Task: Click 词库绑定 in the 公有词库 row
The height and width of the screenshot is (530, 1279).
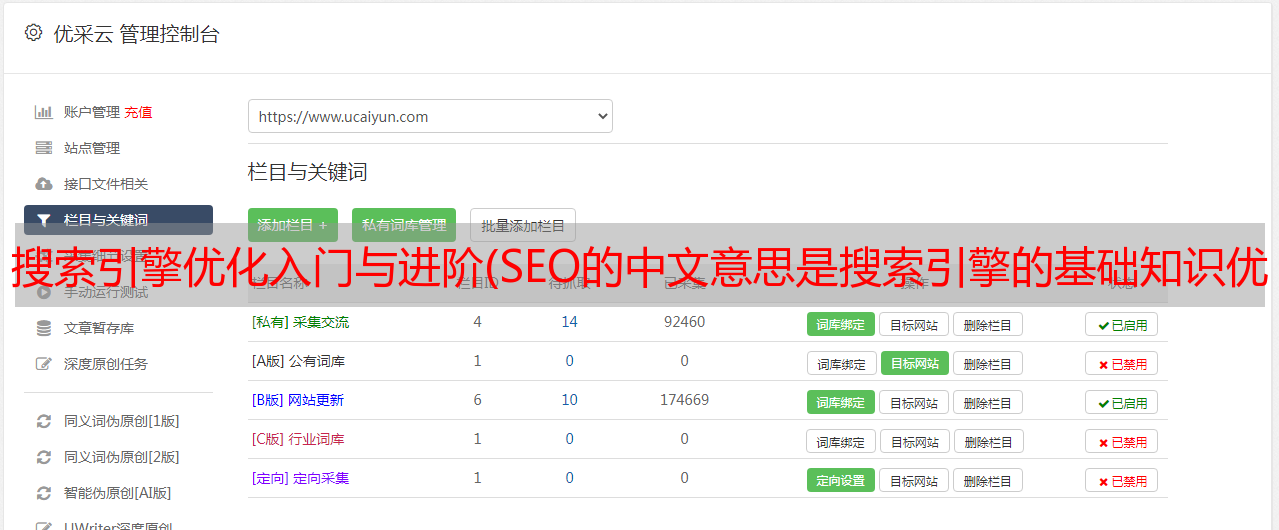Action: click(x=842, y=363)
